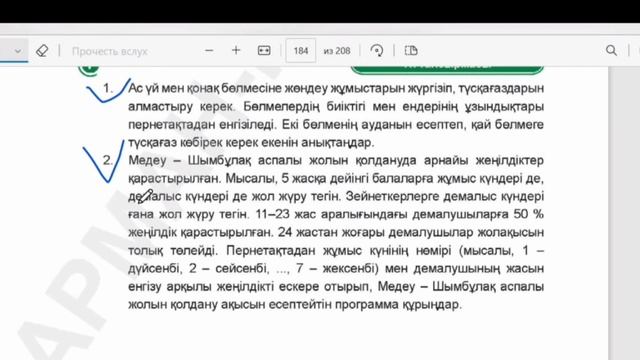640x360 pixels.
Task: Toggle fit-to-width page view
Action: point(264,51)
